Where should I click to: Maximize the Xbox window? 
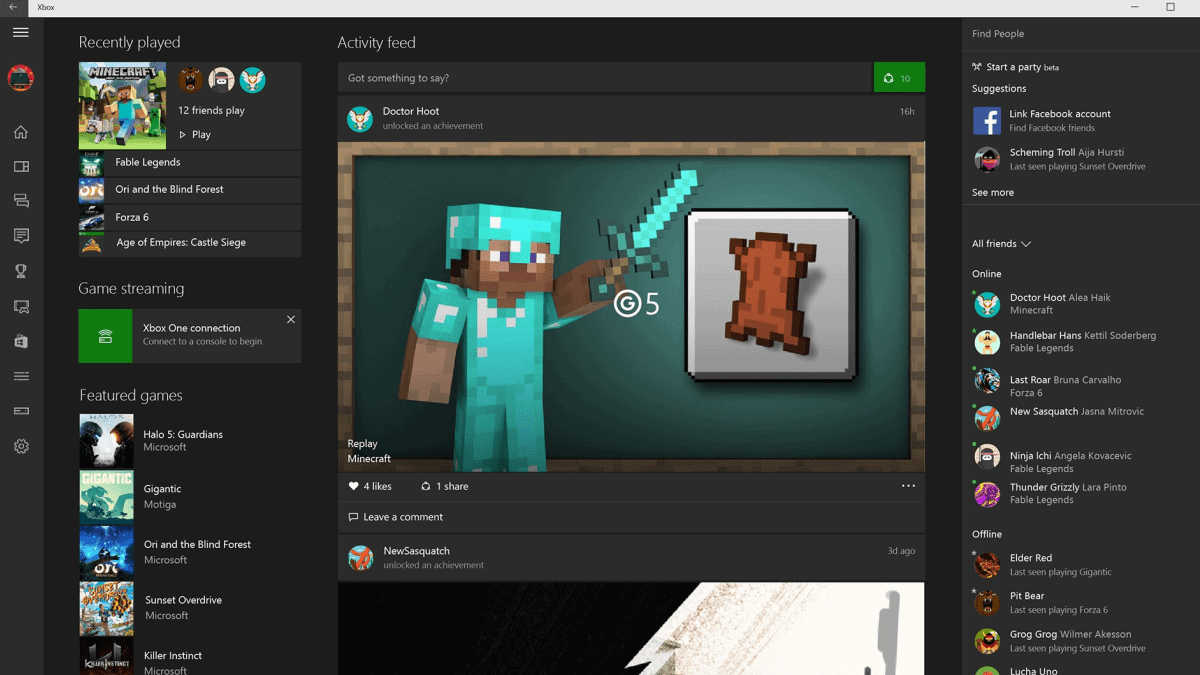1170,7
